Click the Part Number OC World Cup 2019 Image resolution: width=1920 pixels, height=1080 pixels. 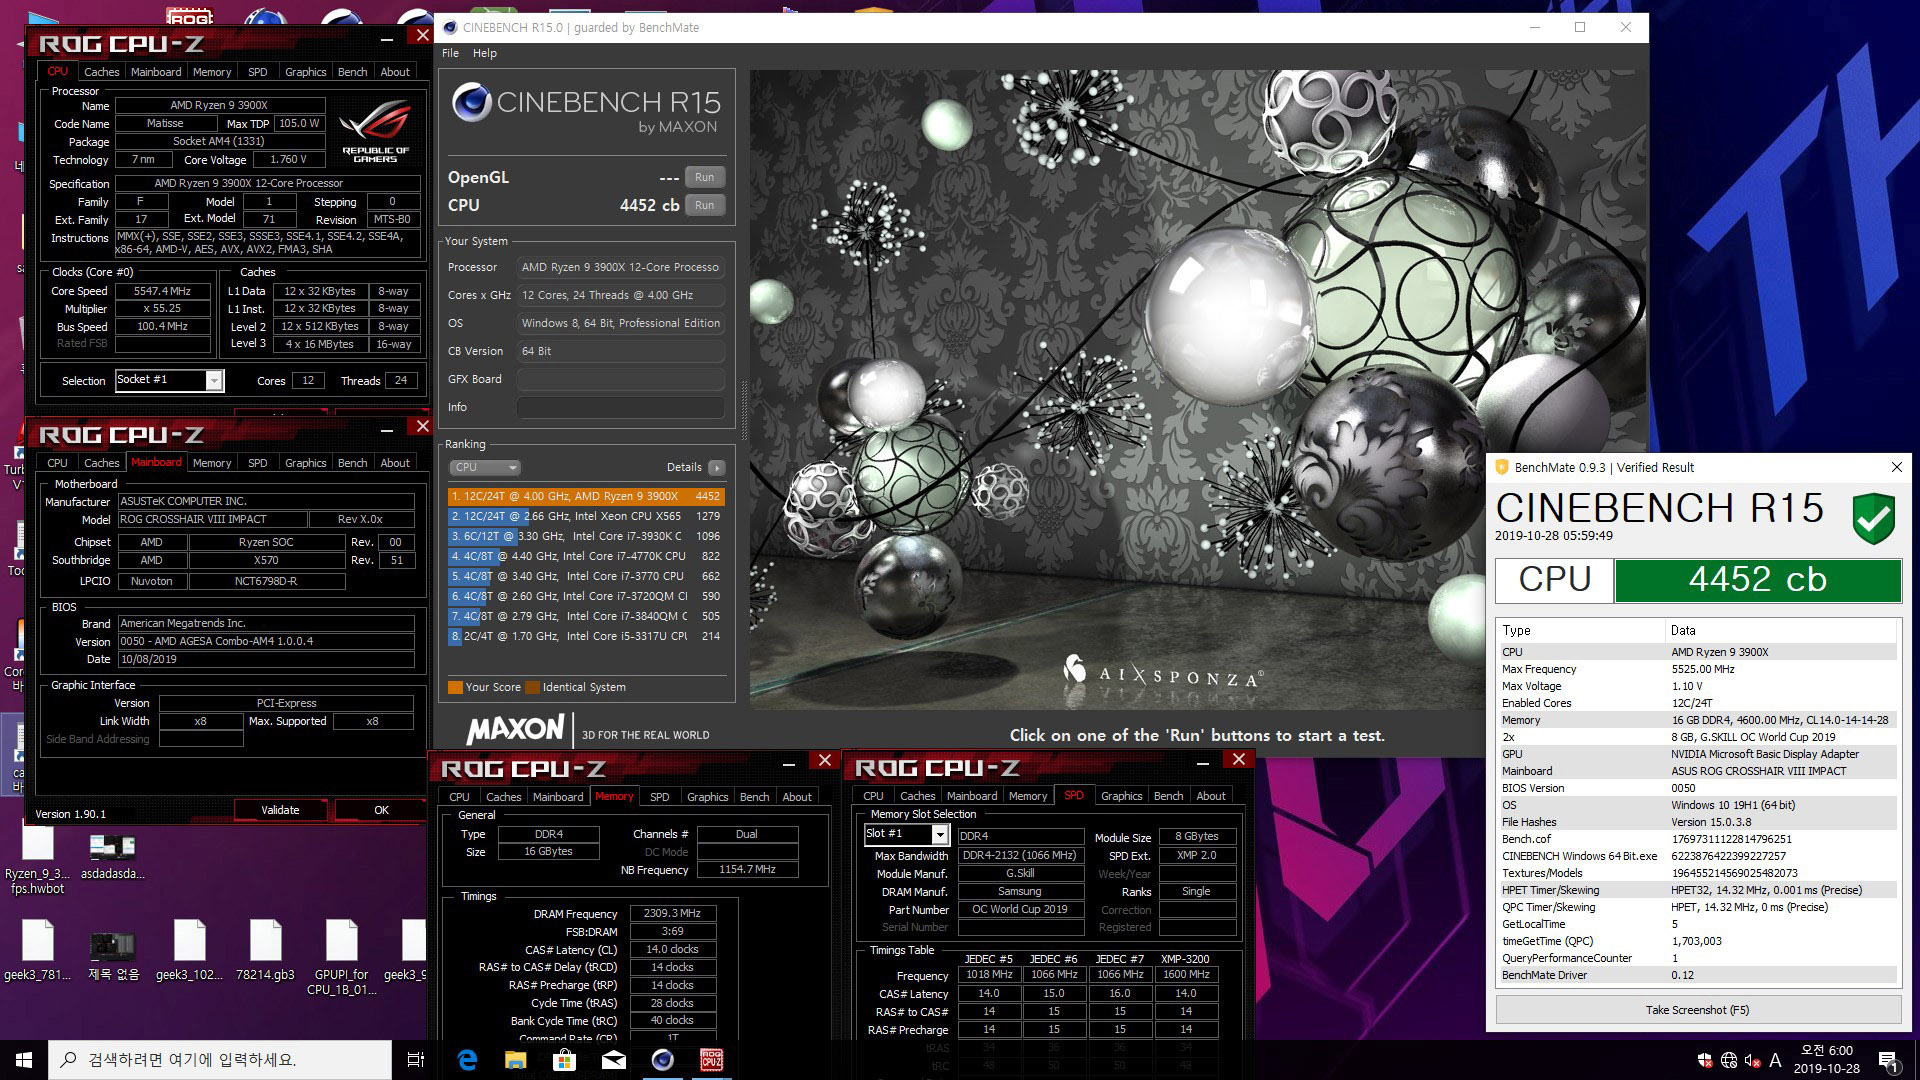pyautogui.click(x=1020, y=910)
